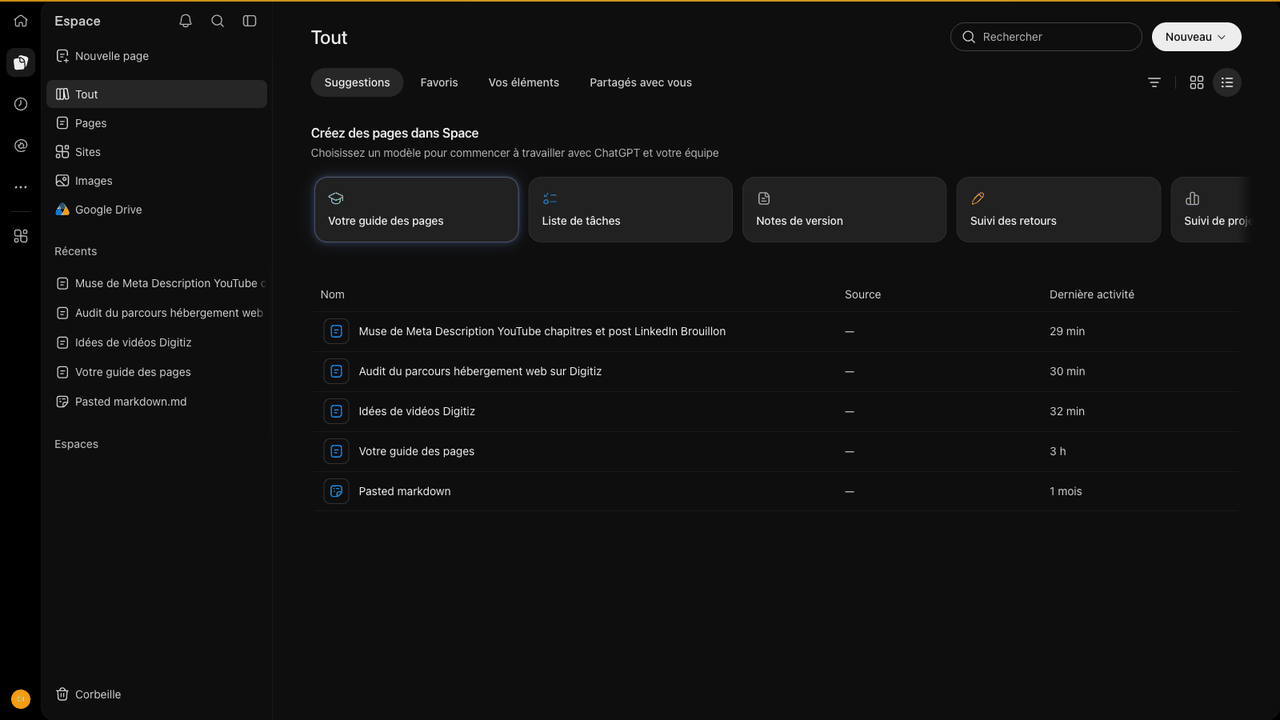Open recent Idées de vidéos Digitiz in sidebar
Image resolution: width=1280 pixels, height=720 pixels.
pyautogui.click(x=157, y=342)
